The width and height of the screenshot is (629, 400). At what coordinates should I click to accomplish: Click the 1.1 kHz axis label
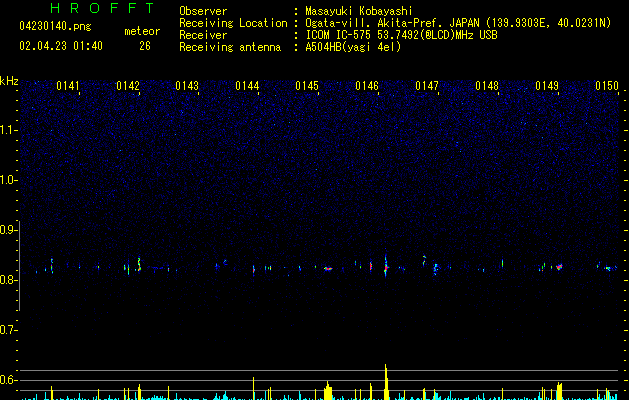[8, 130]
